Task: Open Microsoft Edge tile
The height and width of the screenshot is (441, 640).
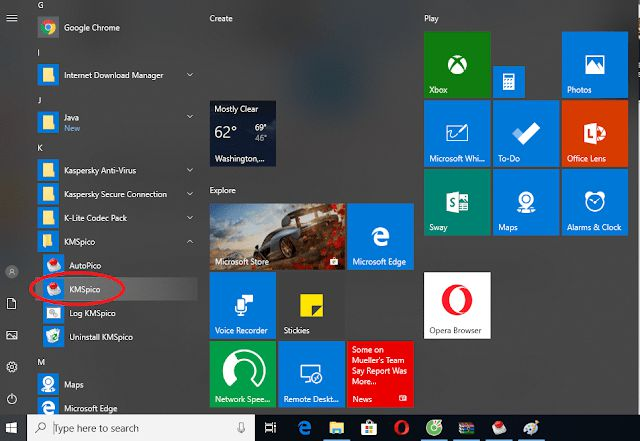Action: [379, 237]
